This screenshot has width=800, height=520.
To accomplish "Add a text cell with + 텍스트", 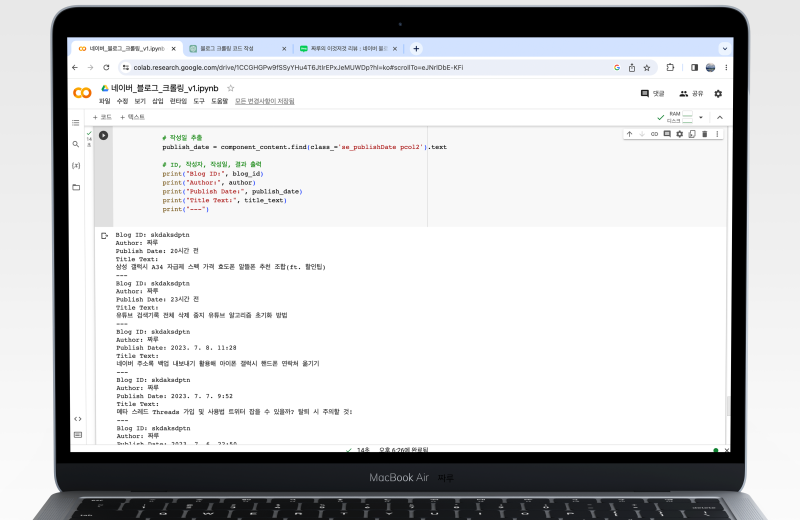I will (132, 117).
